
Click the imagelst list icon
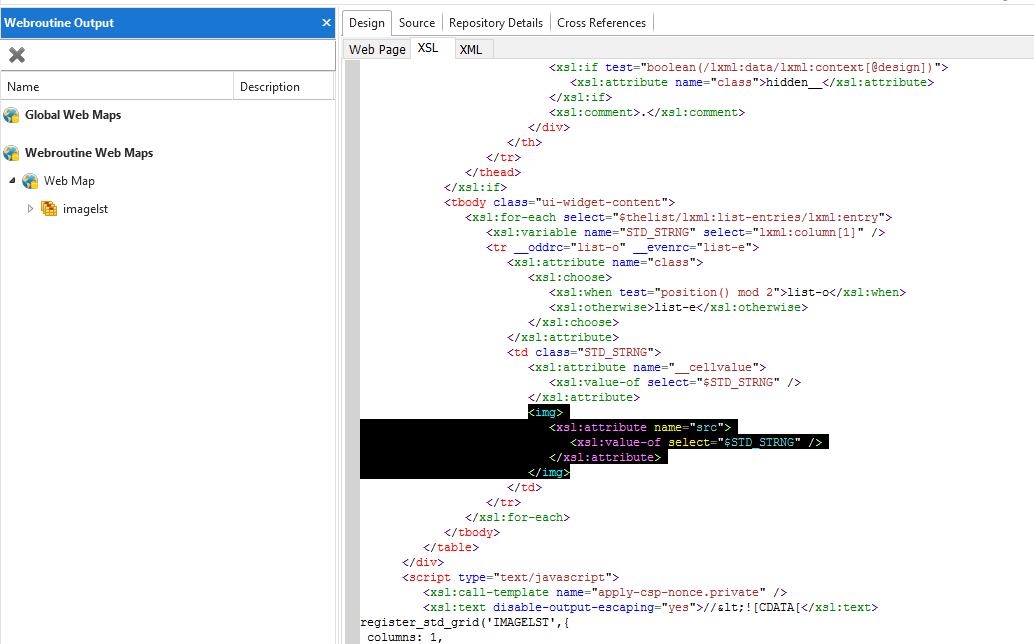49,209
